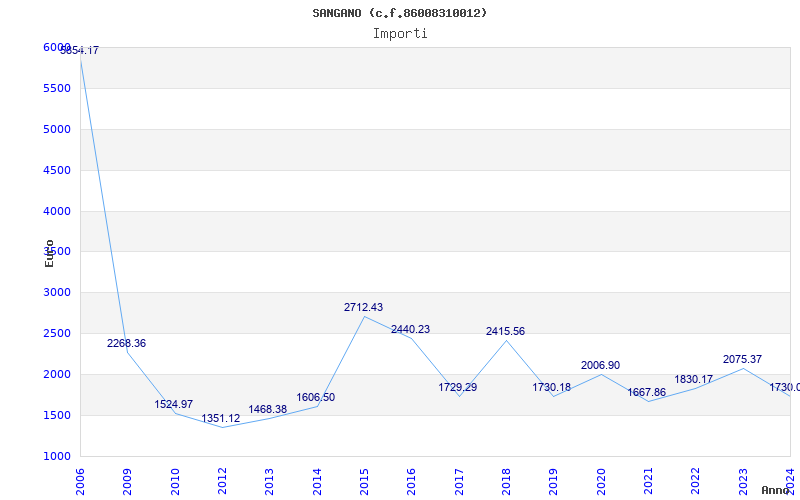Click the x-axis year label 2018
Image resolution: width=800 pixels, height=500 pixels.
[x=506, y=482]
